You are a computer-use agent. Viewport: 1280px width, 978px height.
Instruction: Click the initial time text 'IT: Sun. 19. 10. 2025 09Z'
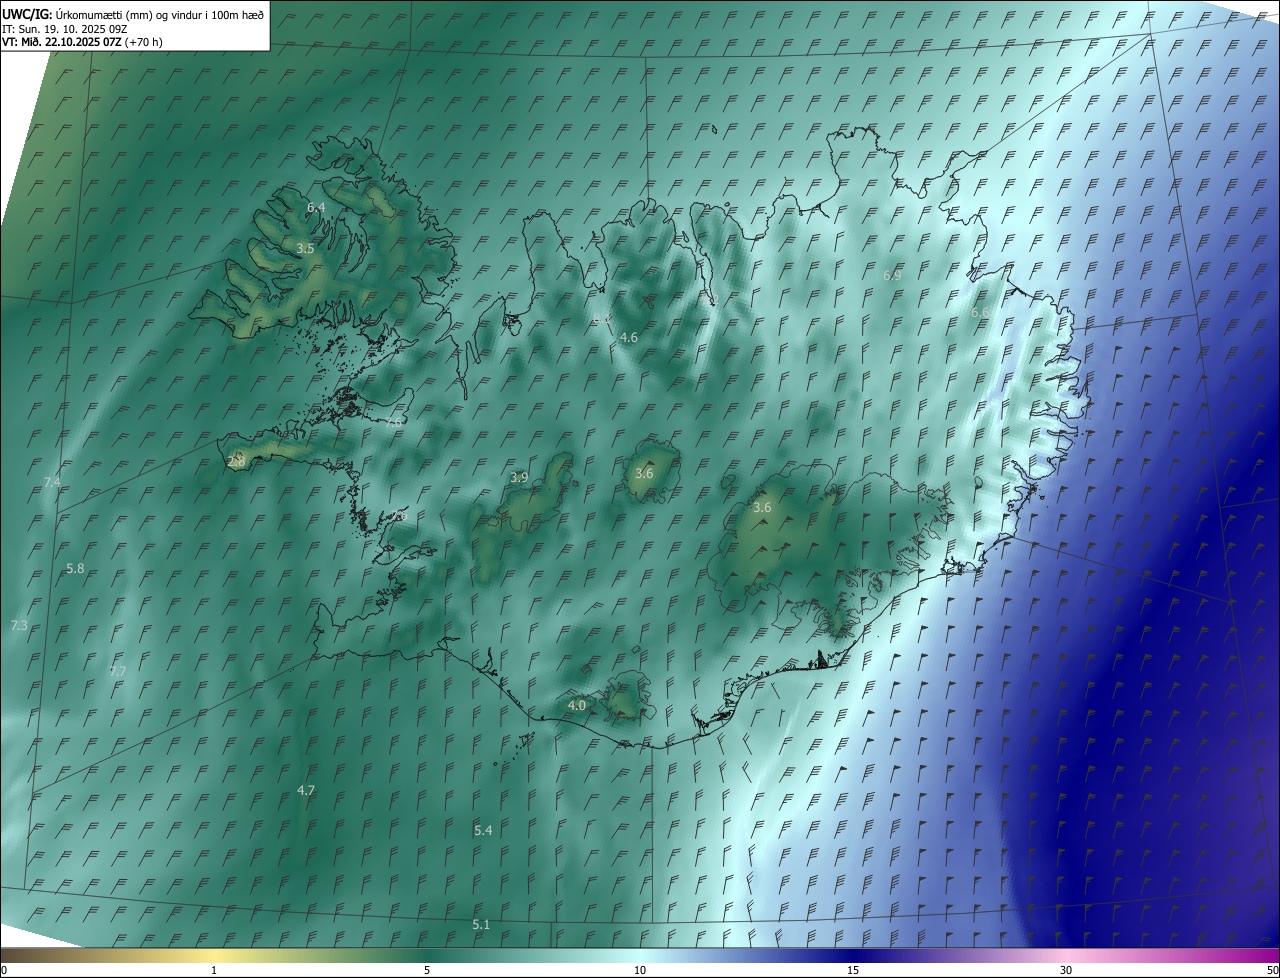tap(64, 29)
